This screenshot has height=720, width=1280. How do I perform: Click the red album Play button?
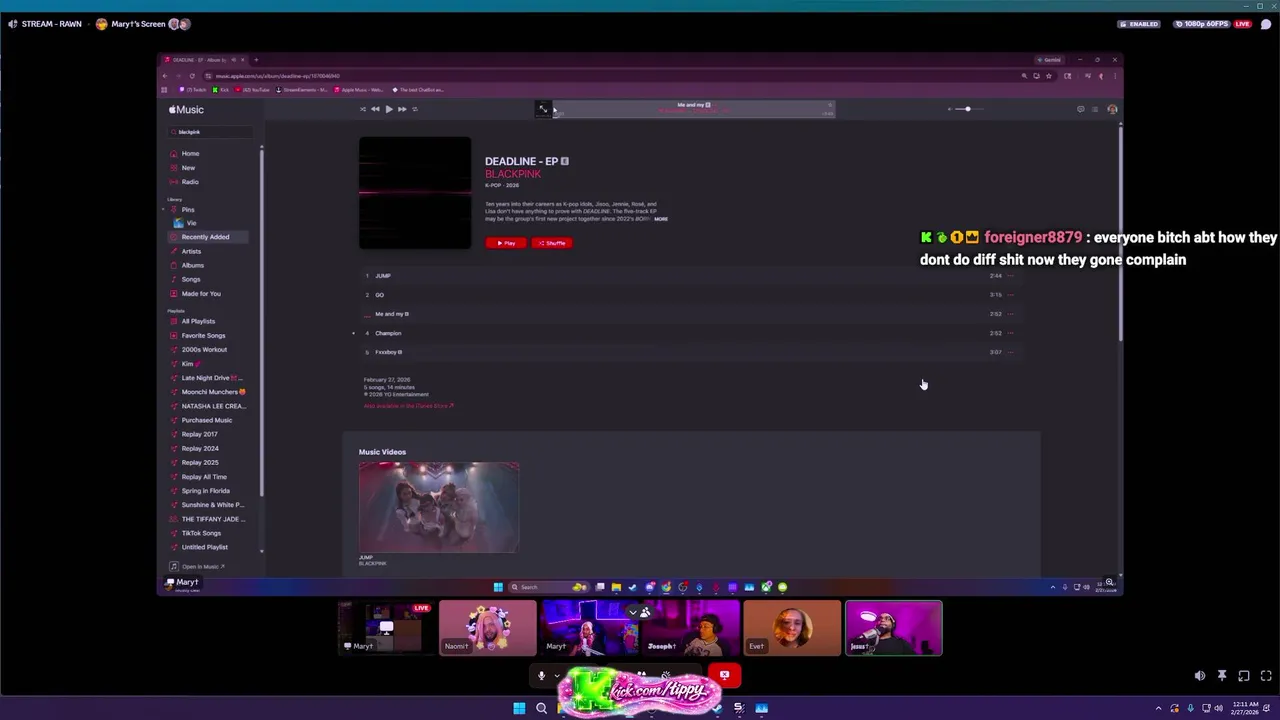pos(506,243)
